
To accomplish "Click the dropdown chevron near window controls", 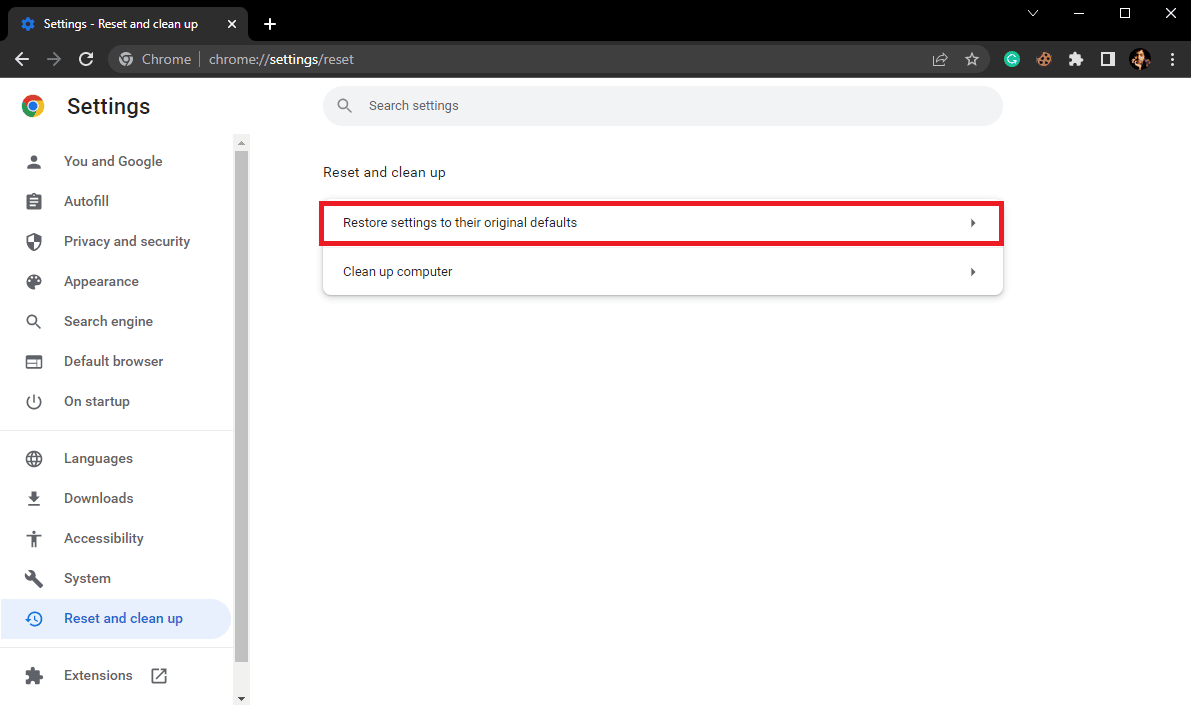I will click(1032, 13).
